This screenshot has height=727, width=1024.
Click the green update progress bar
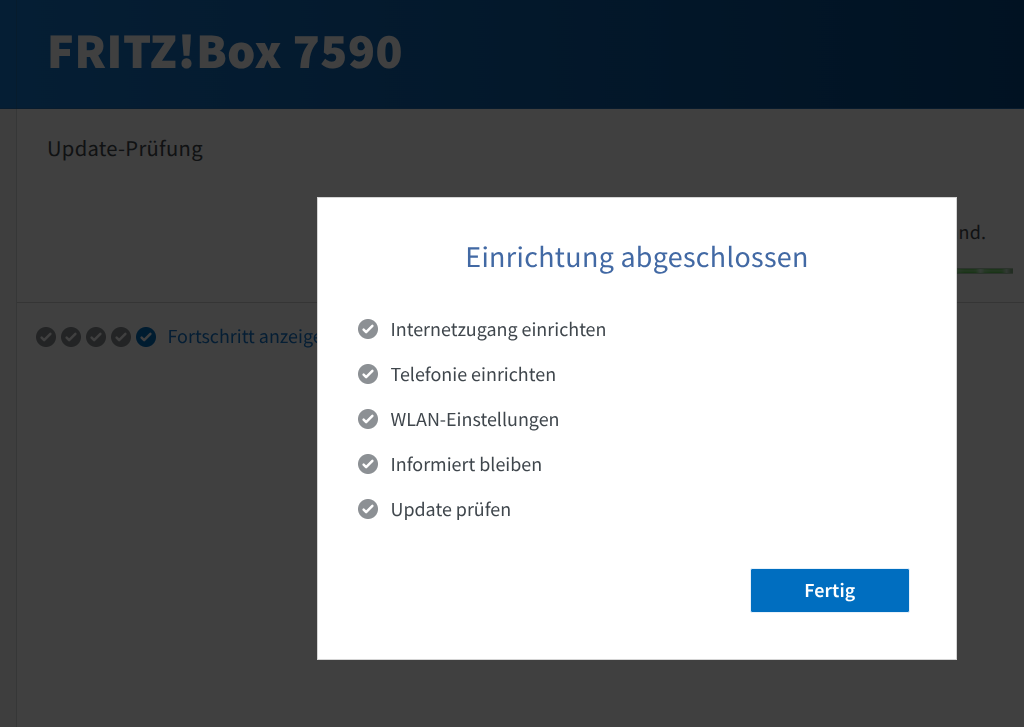985,271
